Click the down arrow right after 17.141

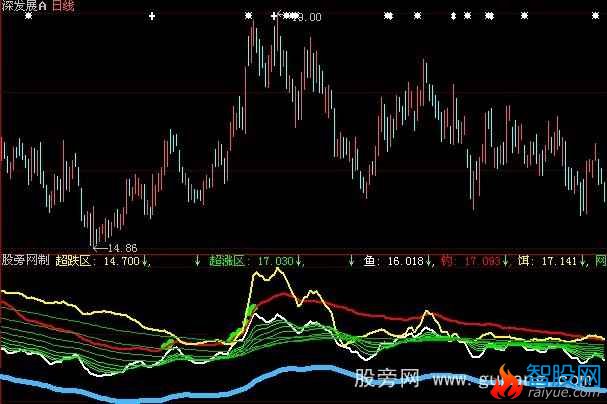(583, 261)
